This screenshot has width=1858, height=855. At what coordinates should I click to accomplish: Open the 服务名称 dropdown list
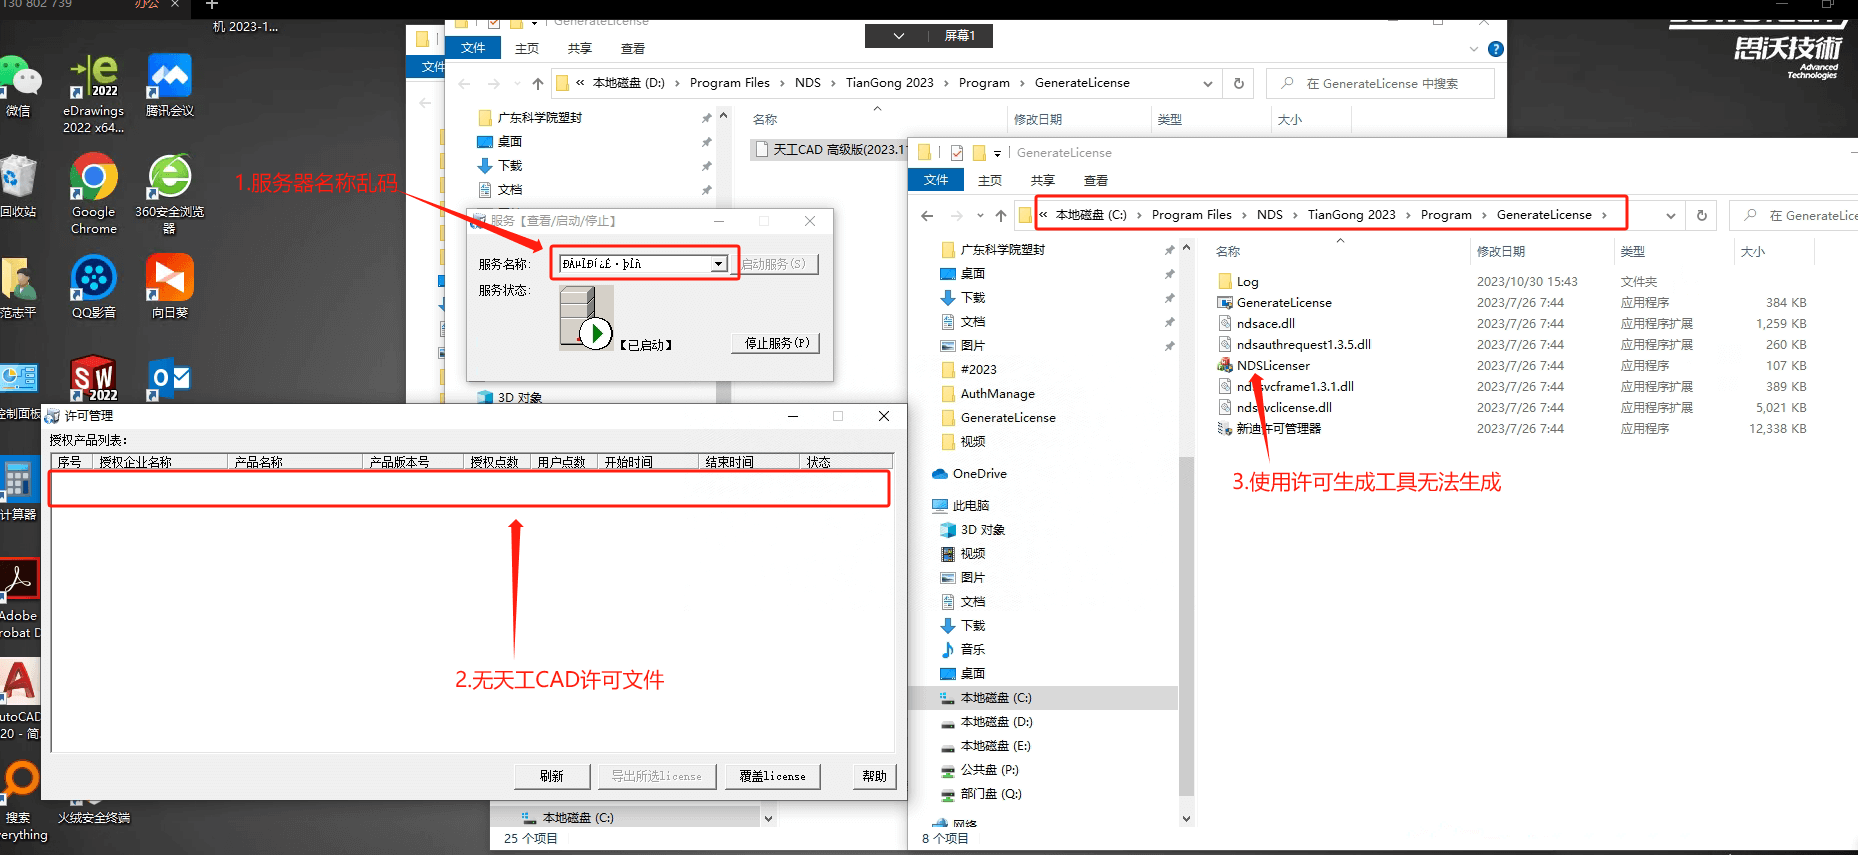[x=718, y=264]
